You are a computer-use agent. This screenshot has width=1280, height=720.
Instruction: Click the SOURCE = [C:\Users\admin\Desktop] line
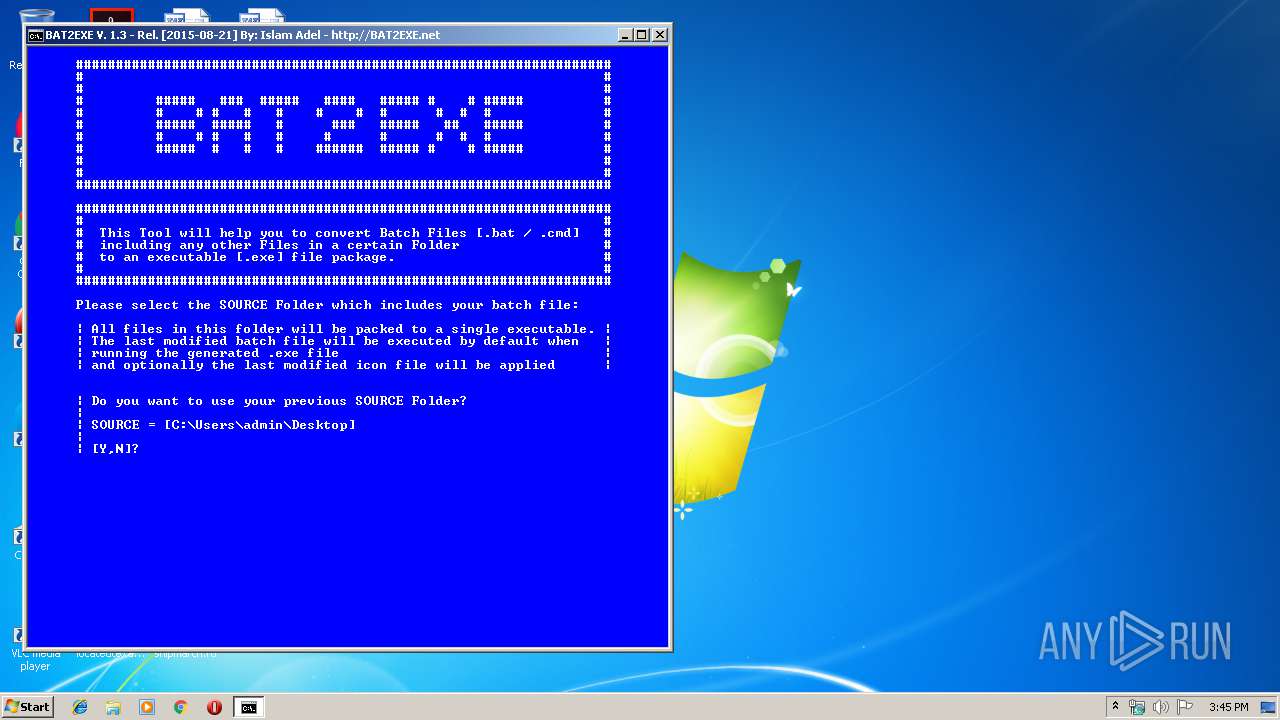point(223,425)
